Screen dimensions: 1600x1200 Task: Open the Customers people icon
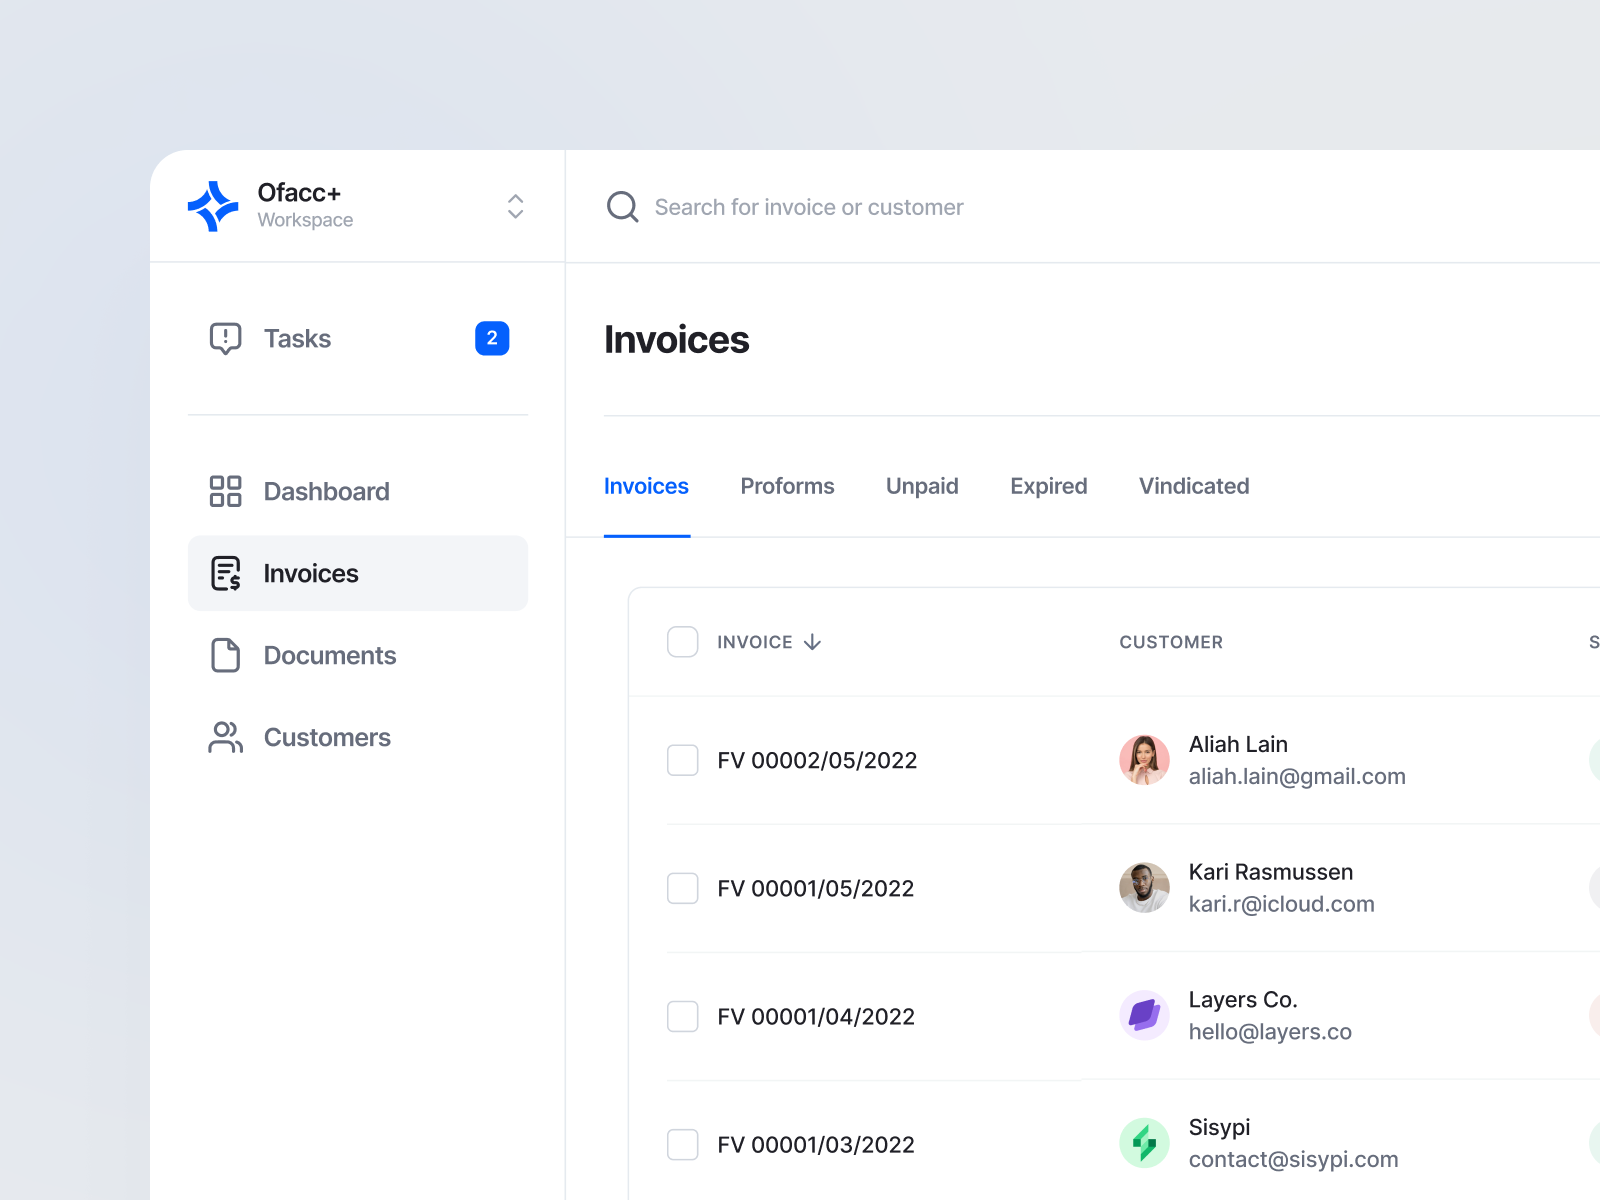(x=224, y=737)
